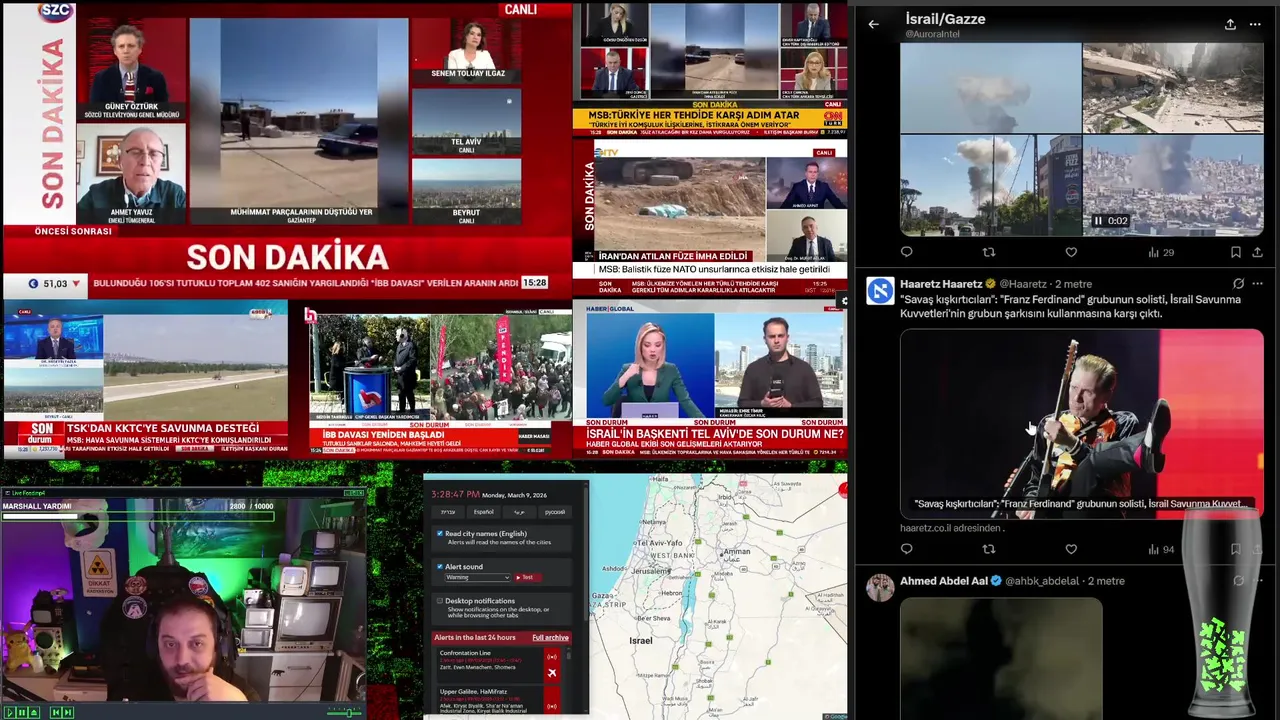Retweet the Haaretz Franz Ferdinand tweet
Screen dimensions: 1280x720
click(x=989, y=549)
